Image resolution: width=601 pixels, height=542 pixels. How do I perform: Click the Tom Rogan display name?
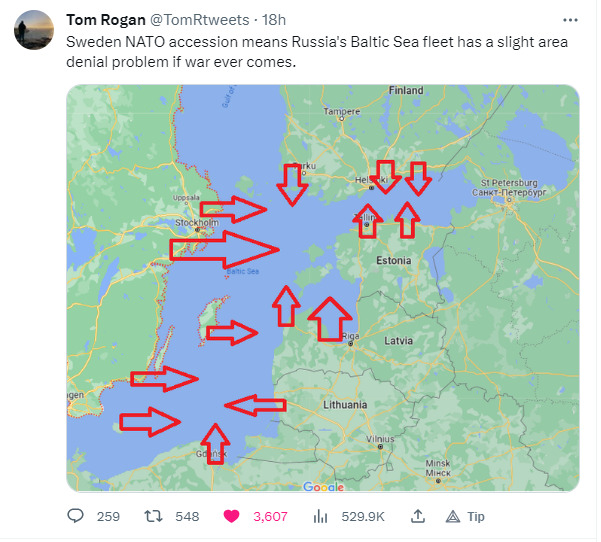pyautogui.click(x=106, y=20)
